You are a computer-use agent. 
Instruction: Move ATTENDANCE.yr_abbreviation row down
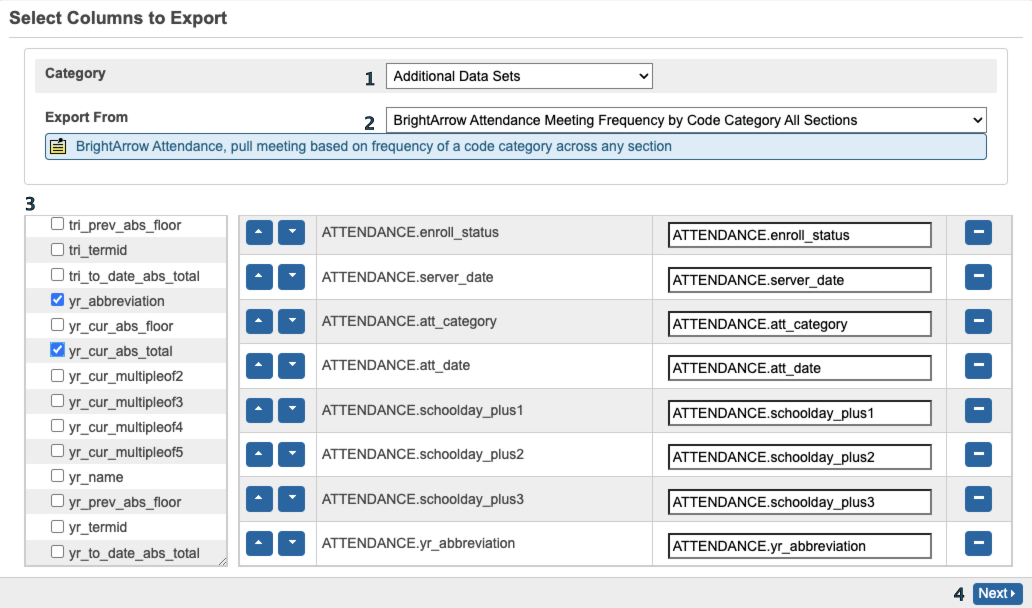(291, 544)
